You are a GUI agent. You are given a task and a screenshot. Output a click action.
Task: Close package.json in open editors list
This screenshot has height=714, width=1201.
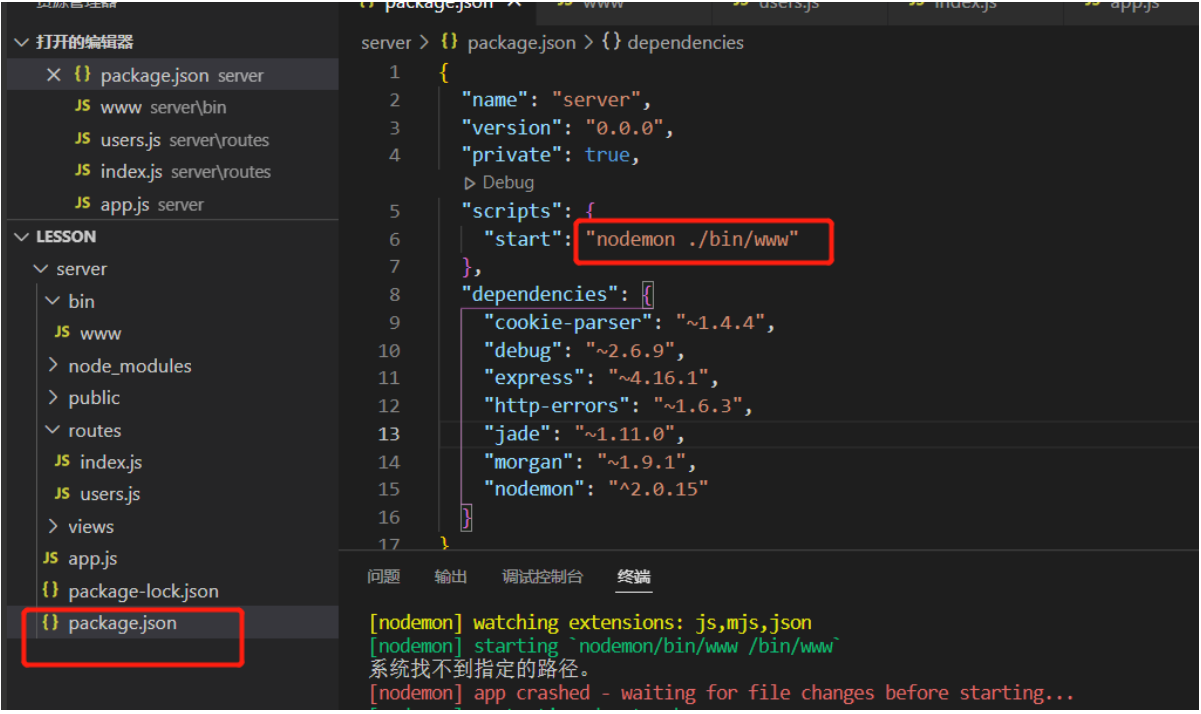point(54,75)
